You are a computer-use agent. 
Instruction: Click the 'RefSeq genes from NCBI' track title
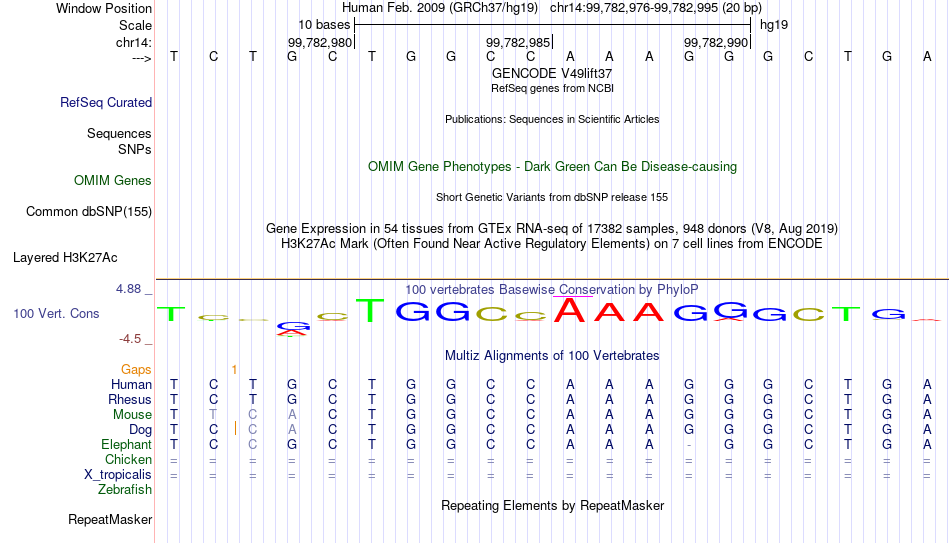[x=552, y=88]
